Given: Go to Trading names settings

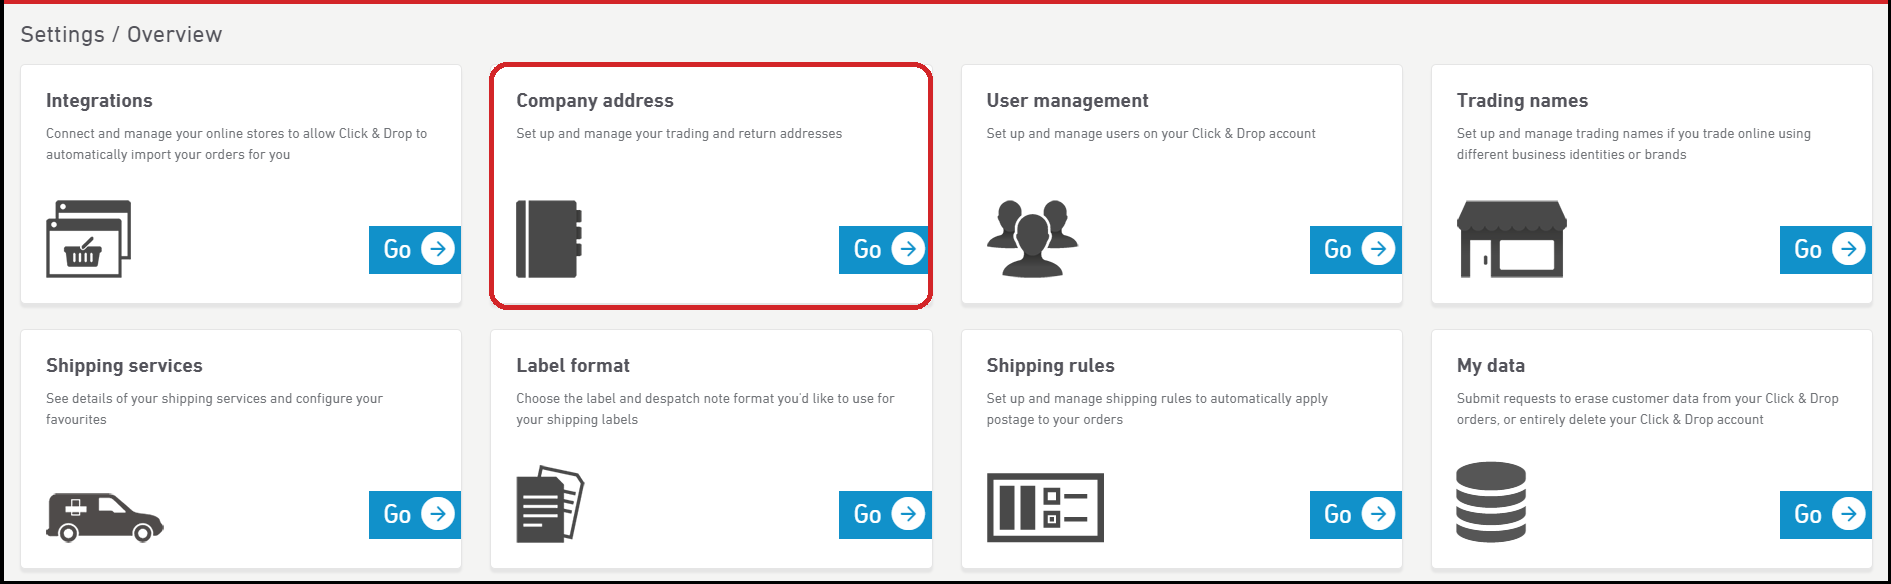Looking at the screenshot, I should pyautogui.click(x=1826, y=249).
